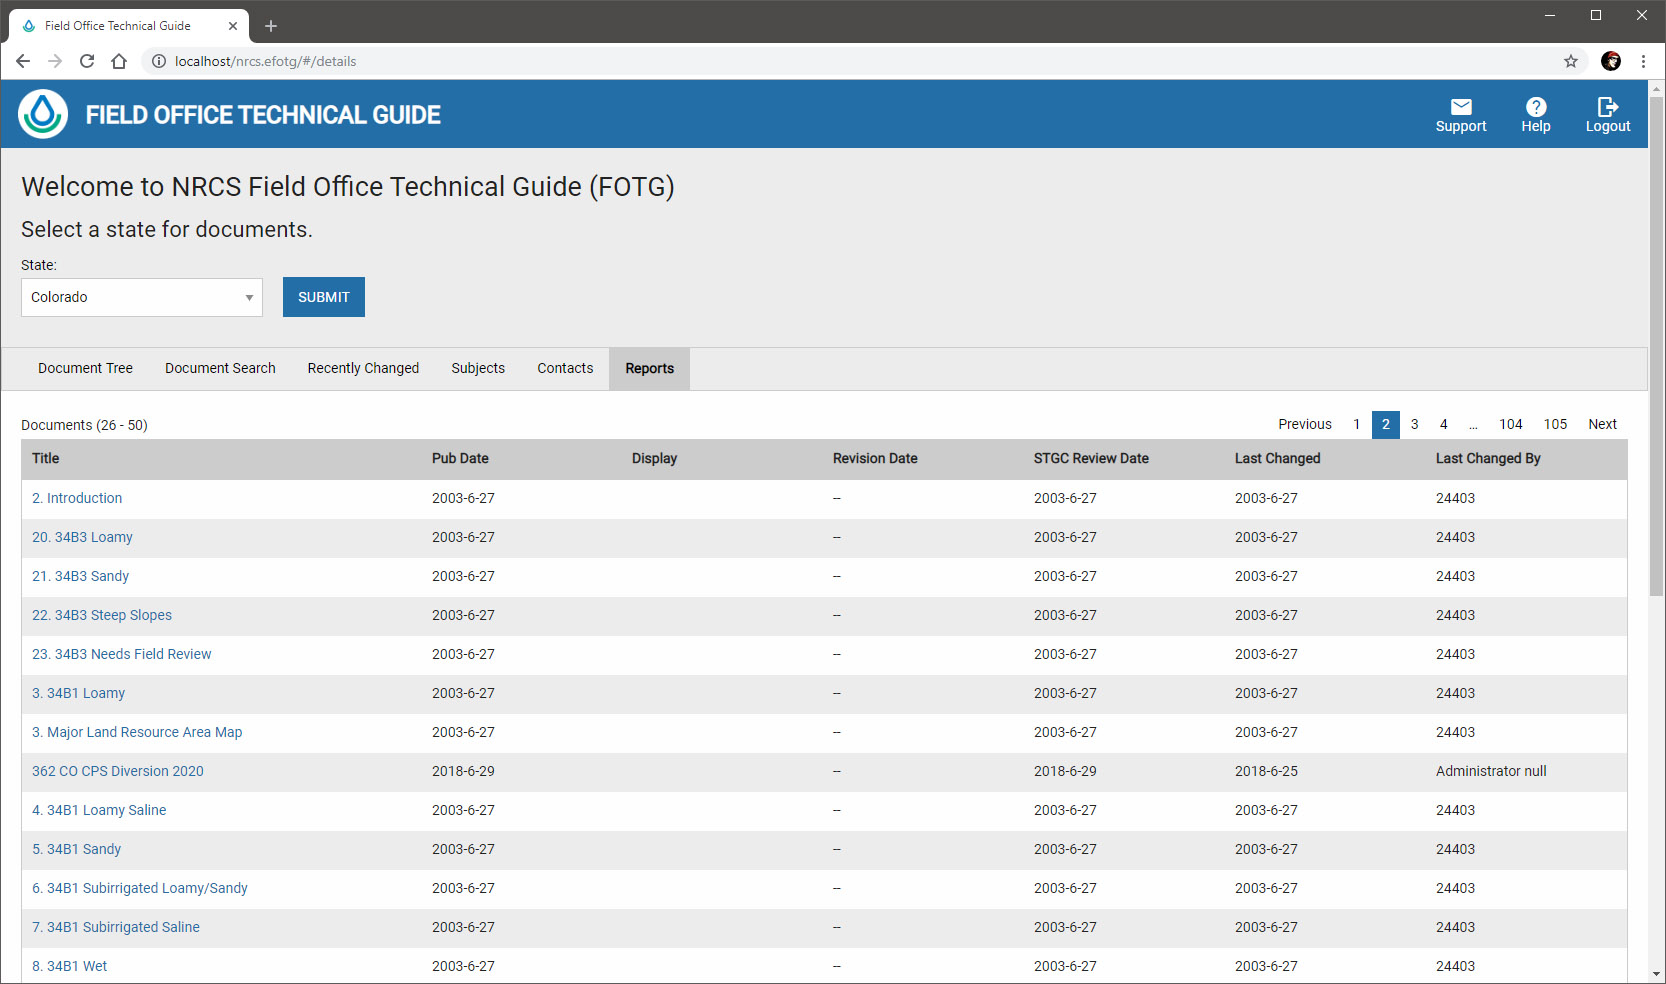The image size is (1666, 984).
Task: Click the SUBMIT button
Action: click(324, 297)
